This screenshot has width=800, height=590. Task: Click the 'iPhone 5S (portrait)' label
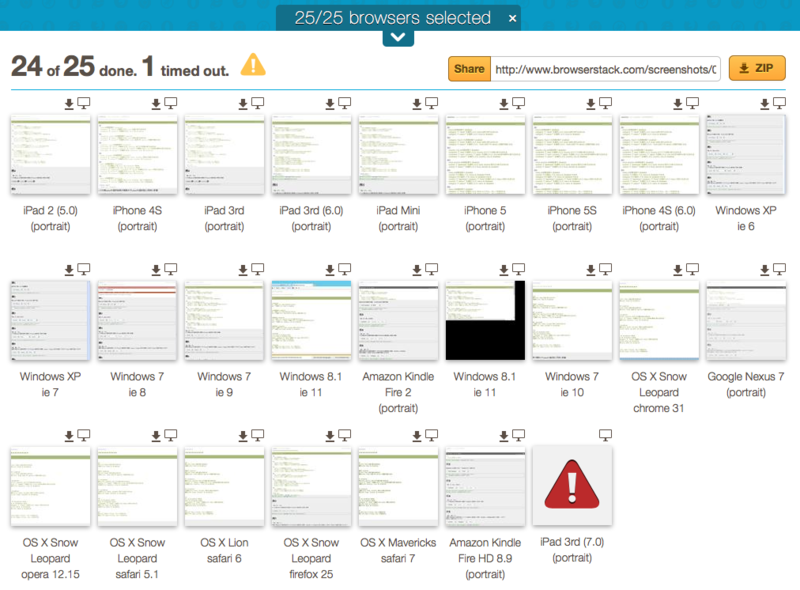pyautogui.click(x=572, y=218)
